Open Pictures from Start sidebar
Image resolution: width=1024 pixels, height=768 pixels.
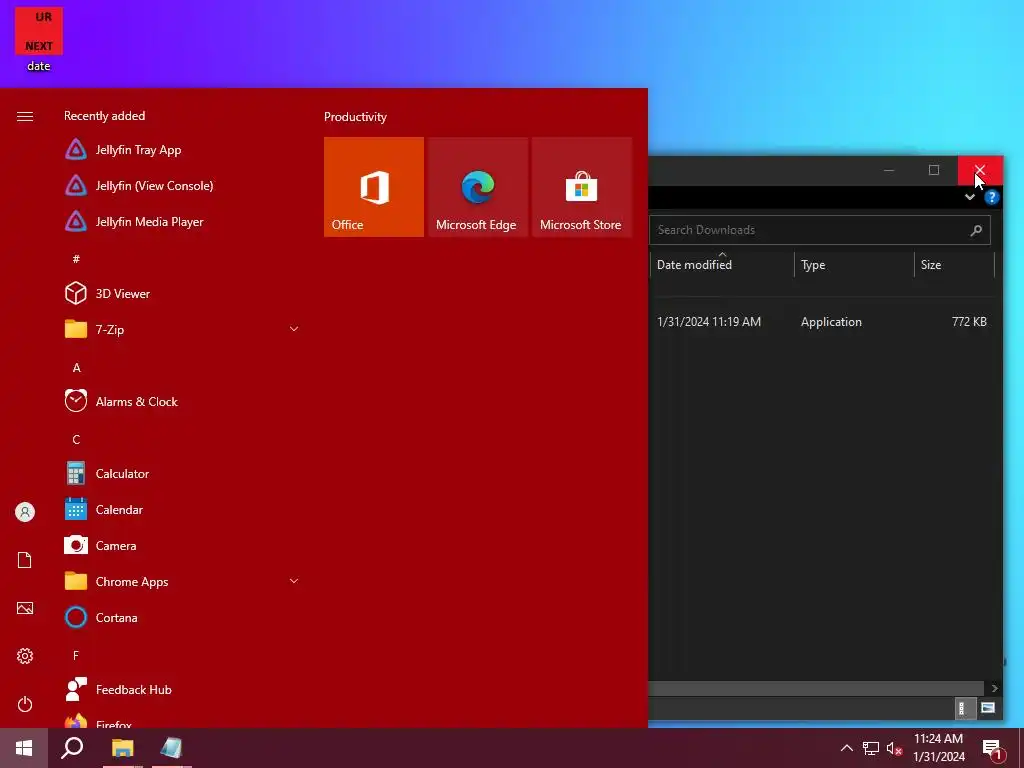coord(25,608)
